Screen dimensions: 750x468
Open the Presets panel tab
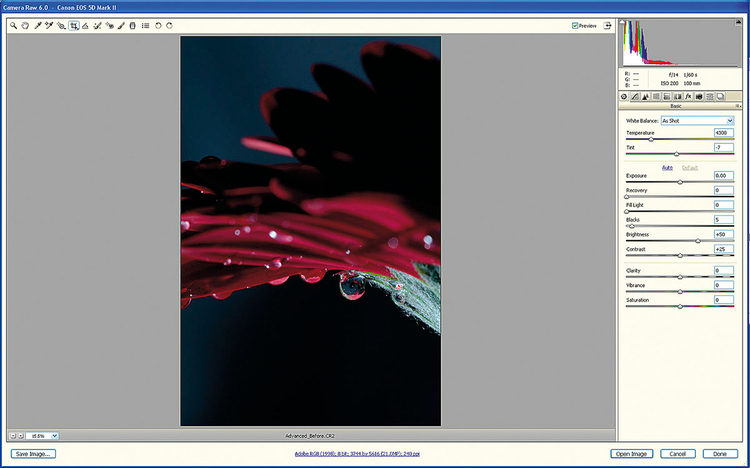pos(710,96)
